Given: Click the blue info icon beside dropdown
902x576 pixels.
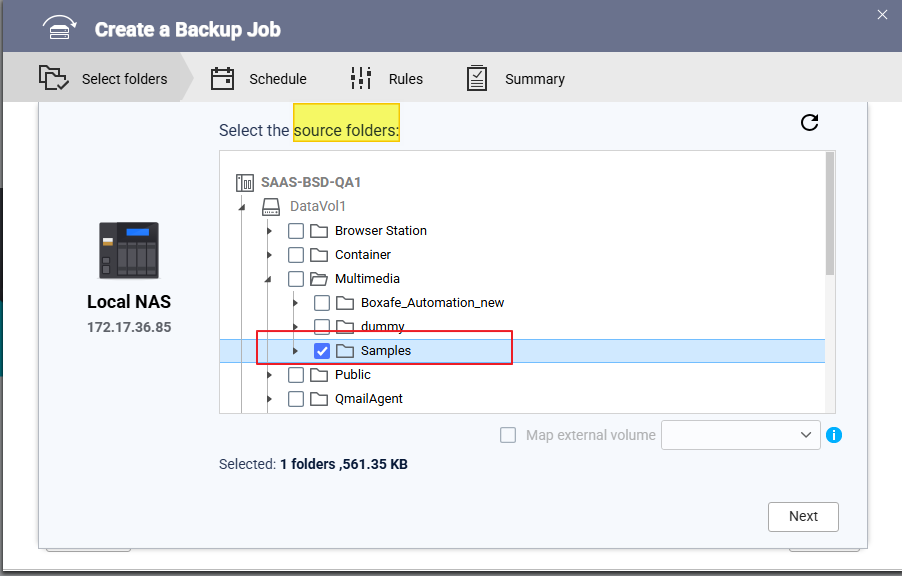Looking at the screenshot, I should point(834,435).
